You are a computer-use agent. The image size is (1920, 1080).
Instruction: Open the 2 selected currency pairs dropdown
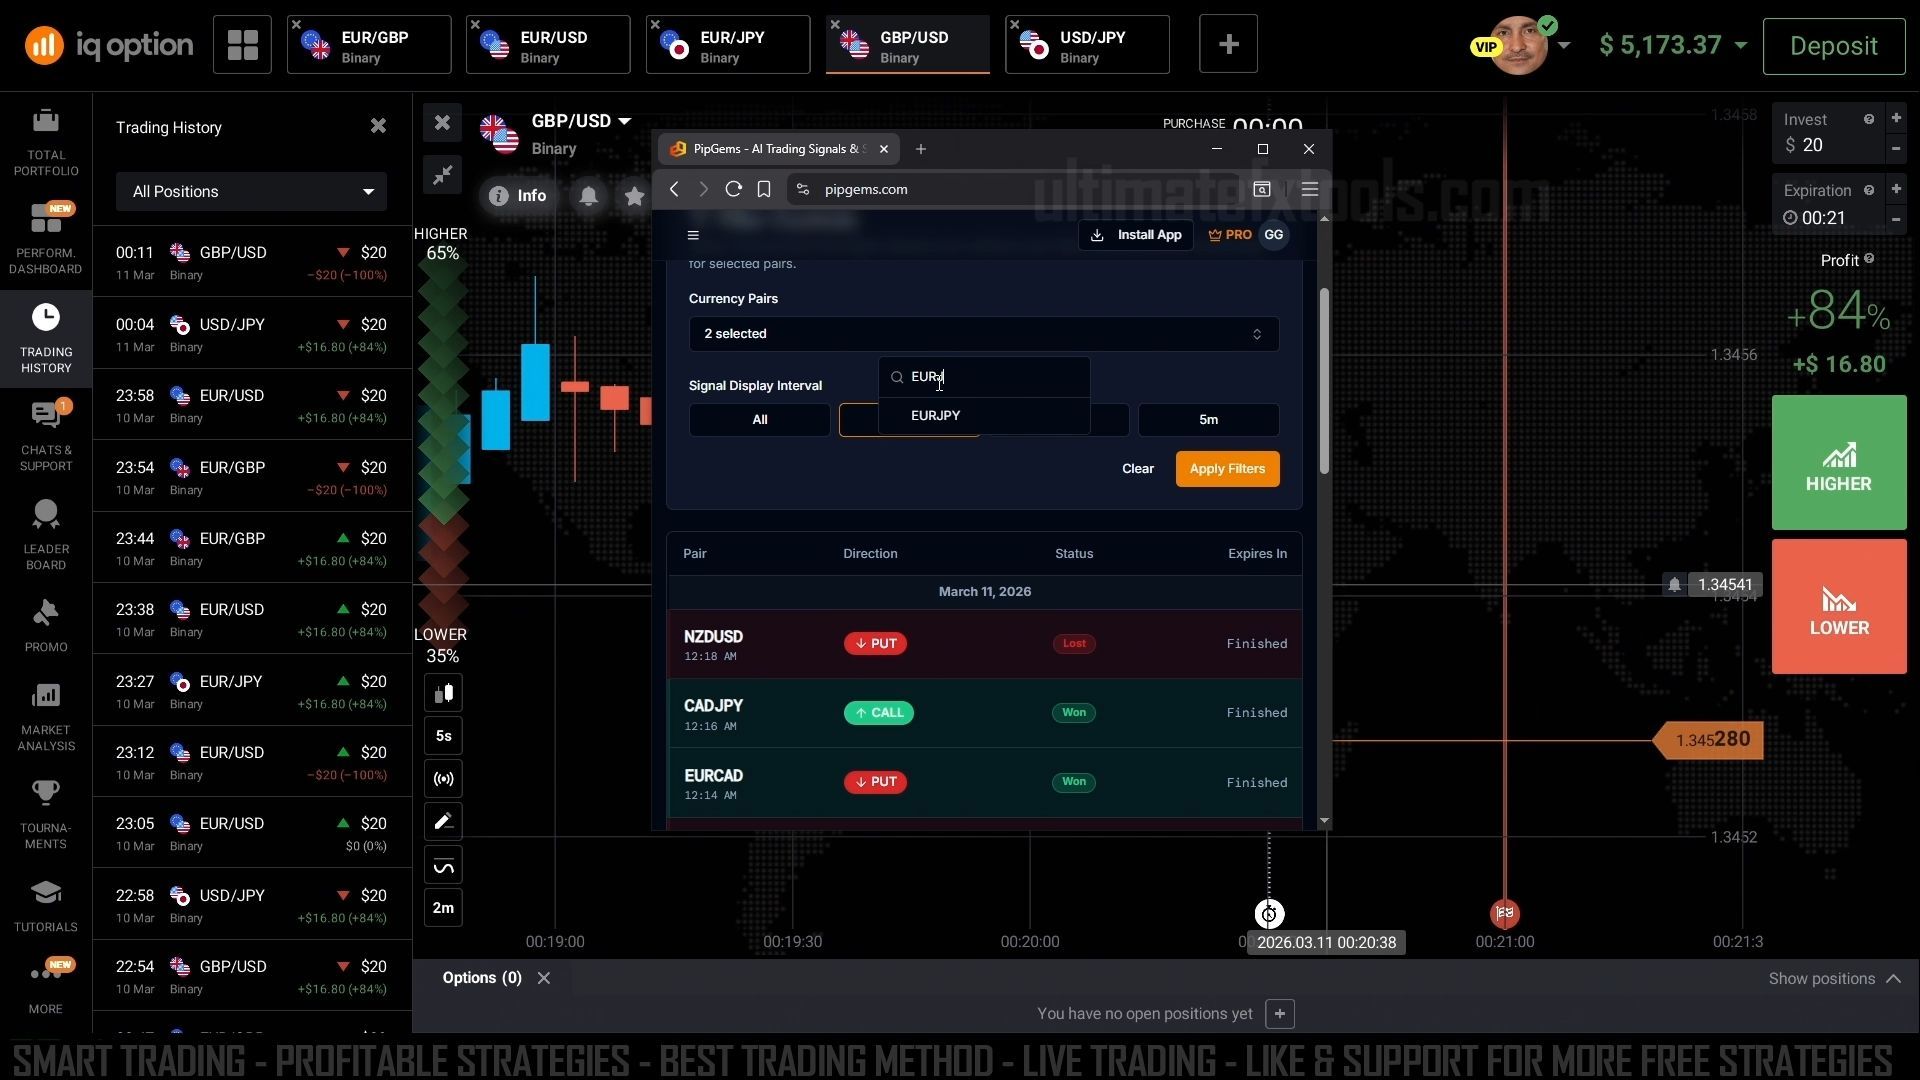coord(983,334)
